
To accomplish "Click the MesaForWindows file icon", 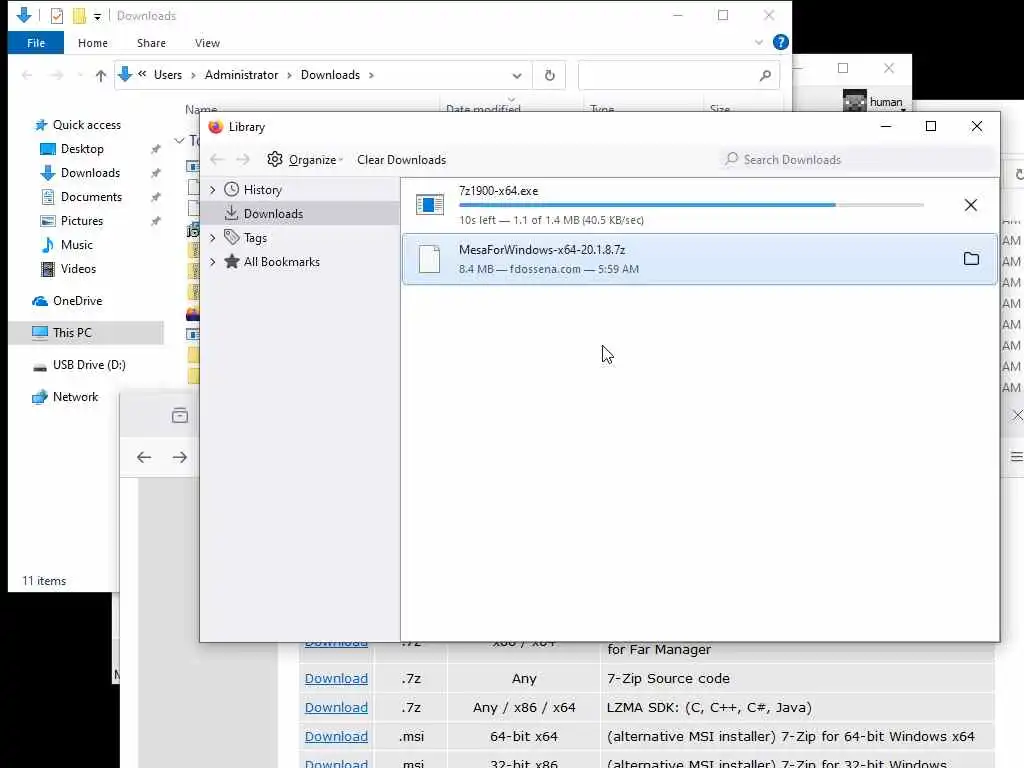I will 430,259.
